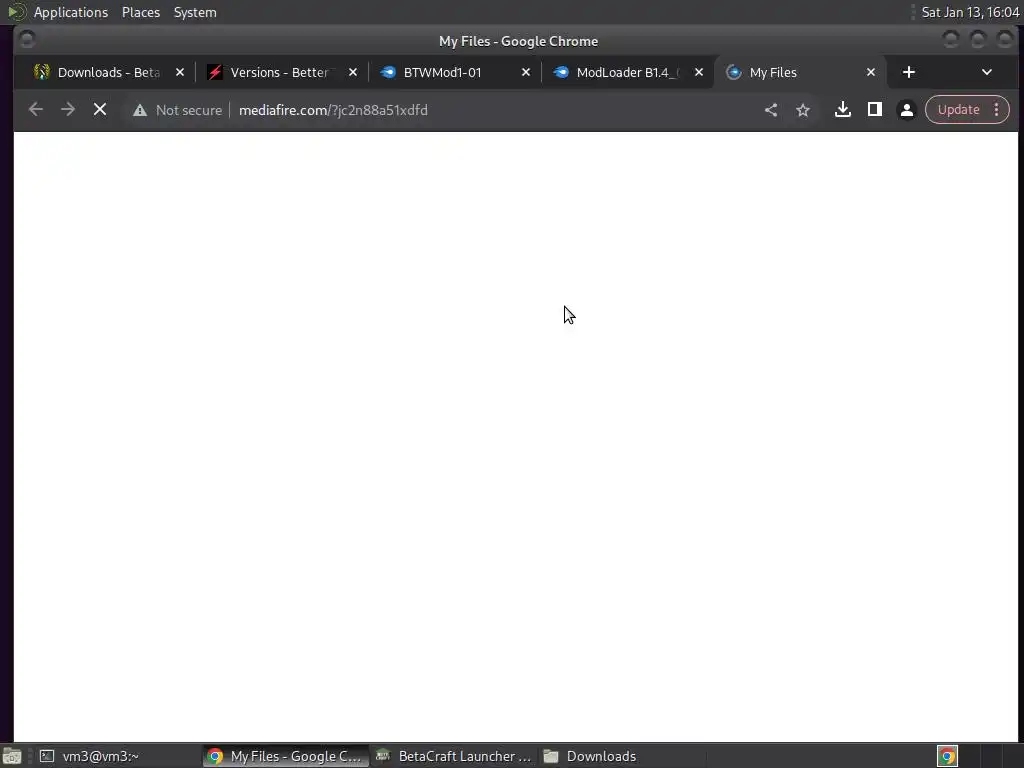Switch to Versions - Better tab
The image size is (1024, 768).
click(280, 72)
